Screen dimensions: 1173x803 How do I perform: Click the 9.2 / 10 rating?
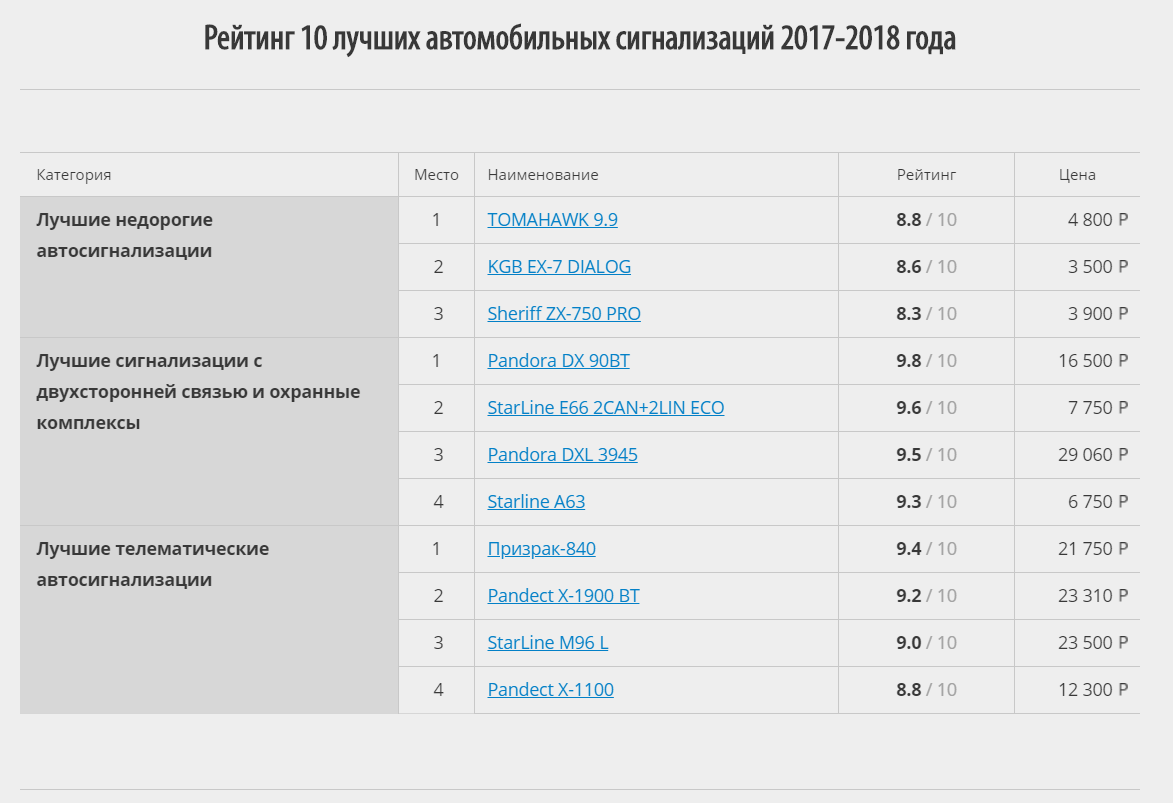(x=926, y=596)
